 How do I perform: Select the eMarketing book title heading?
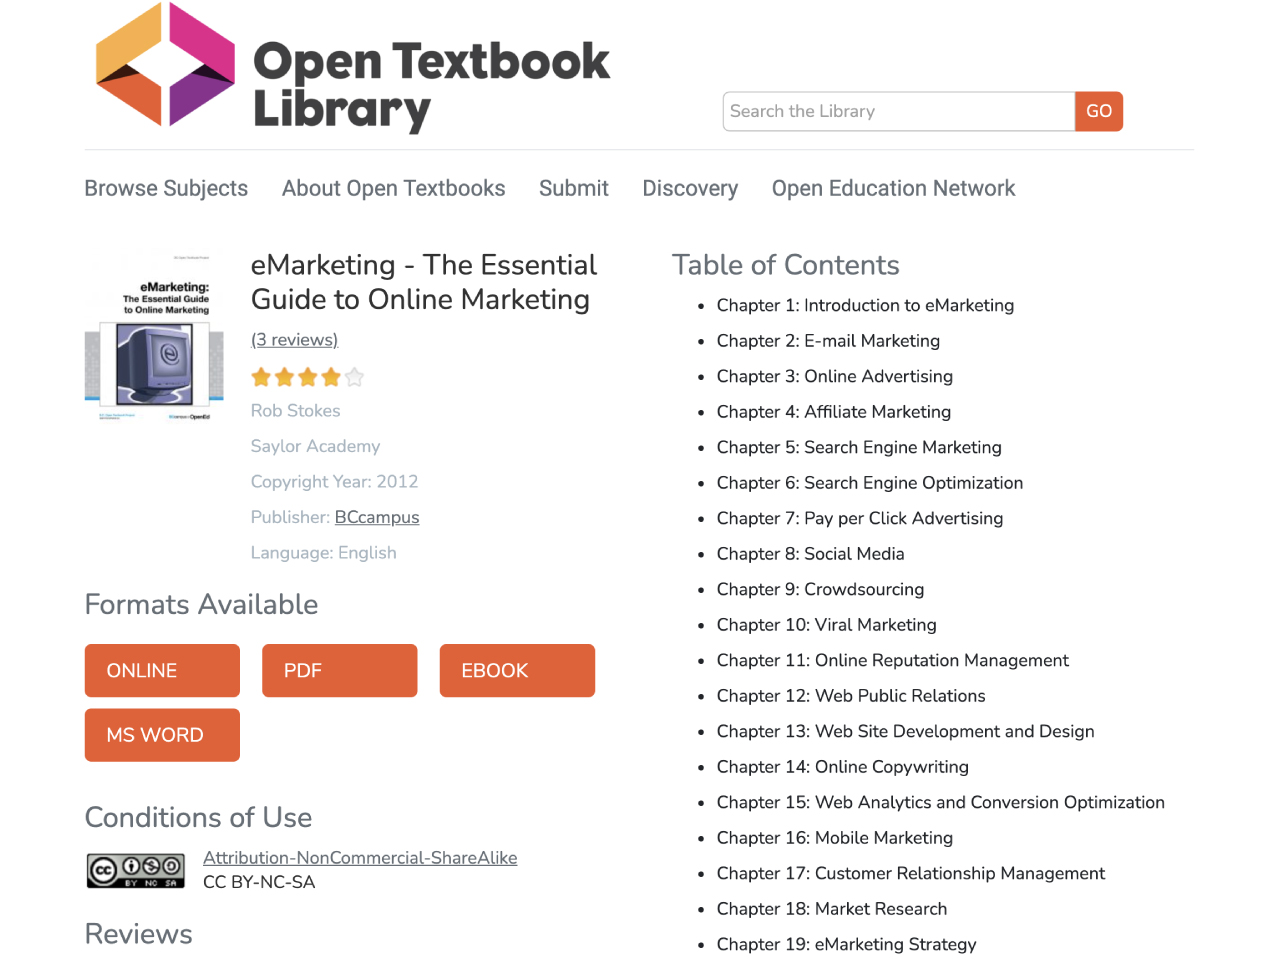click(x=424, y=282)
